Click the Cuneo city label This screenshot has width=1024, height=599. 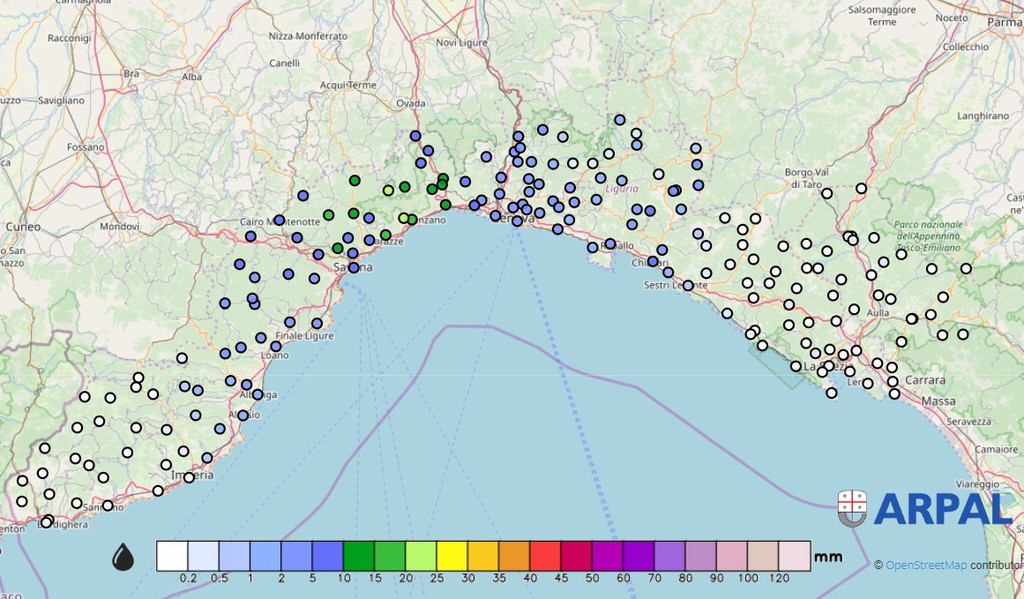[x=24, y=227]
